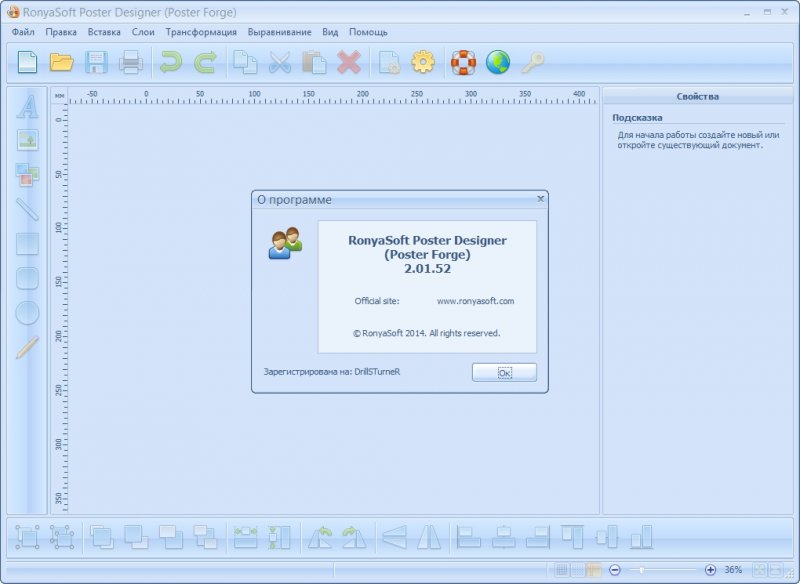Zoom in with the plus button

(x=710, y=570)
